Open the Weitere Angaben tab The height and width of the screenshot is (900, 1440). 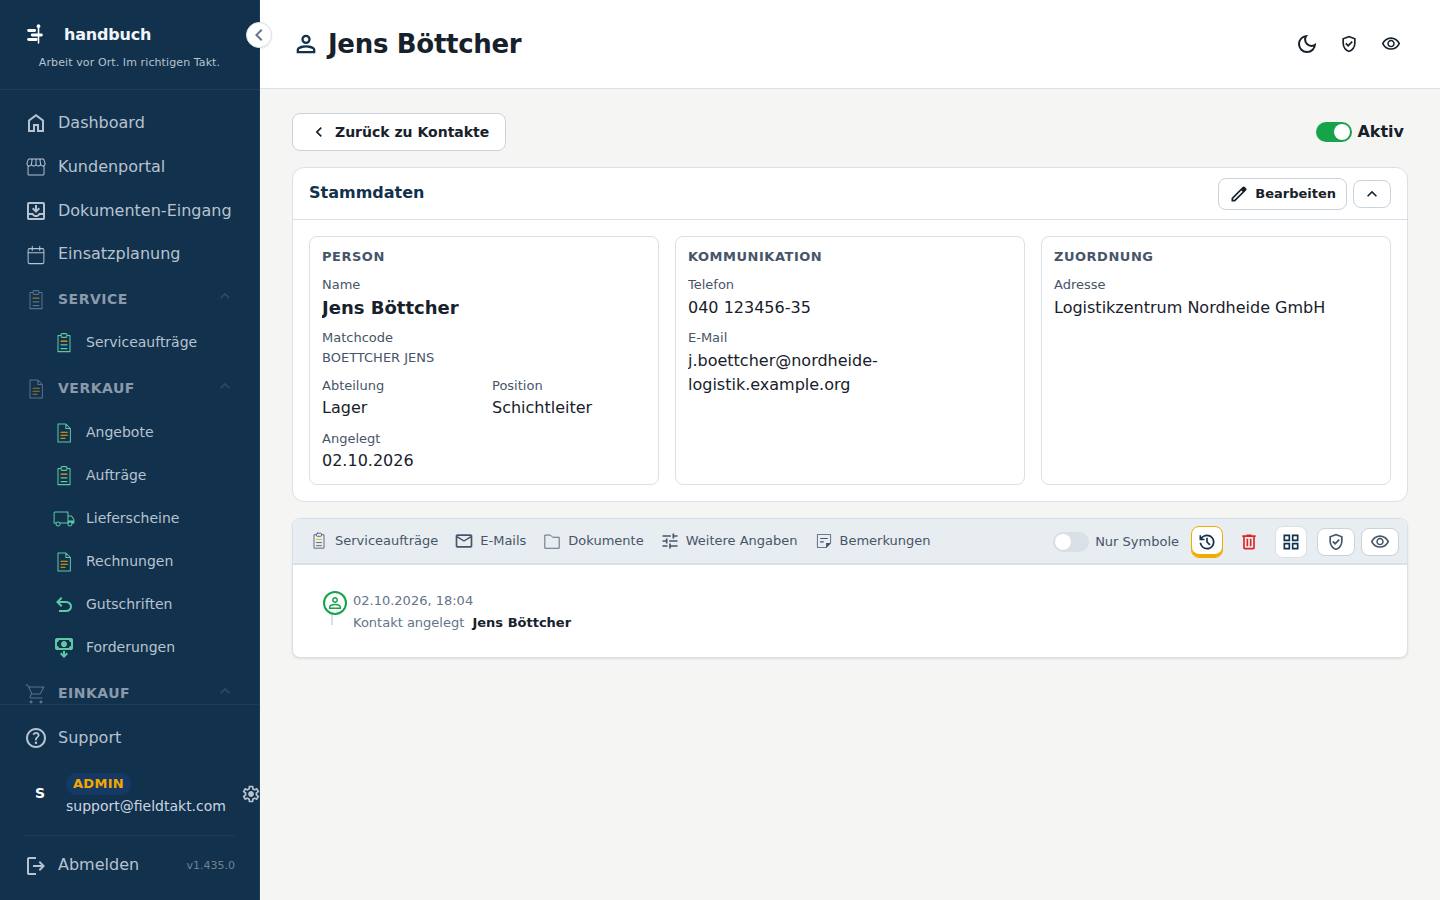click(730, 541)
